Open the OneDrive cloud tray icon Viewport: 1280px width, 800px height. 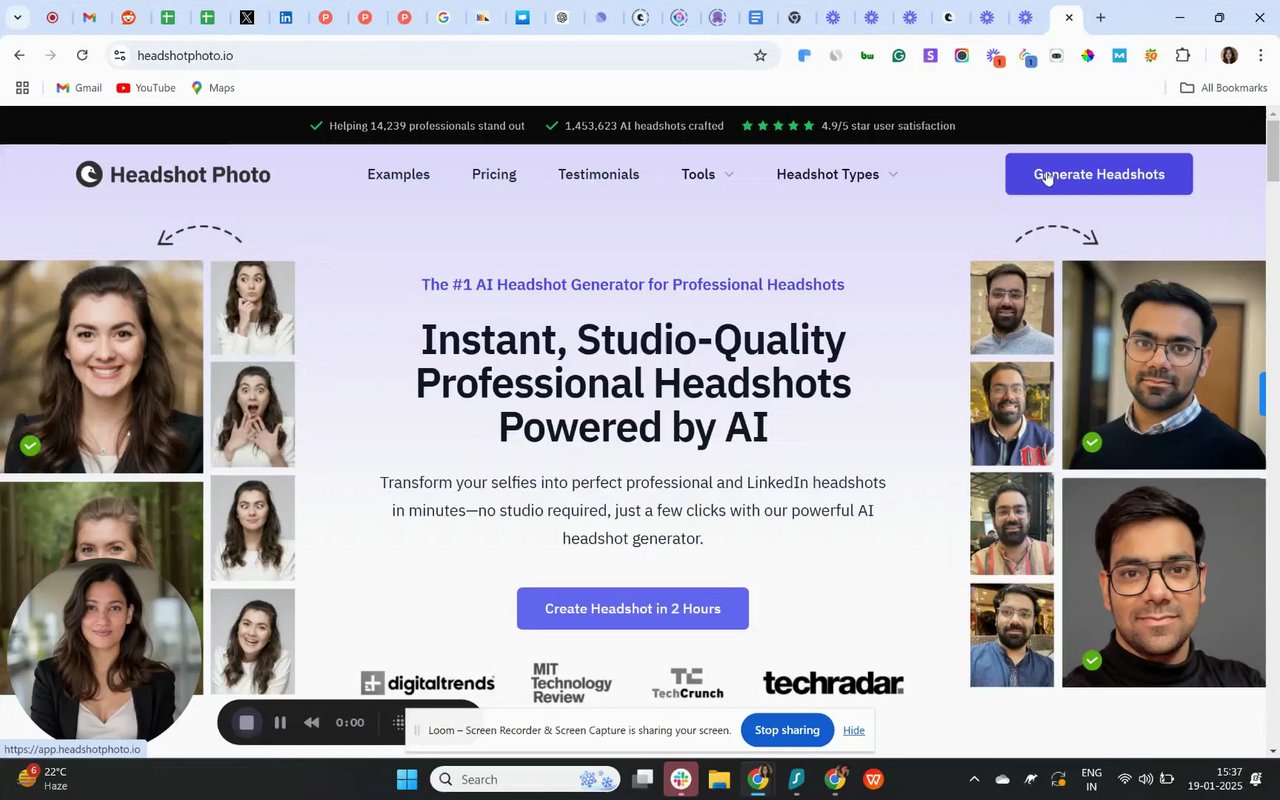pyautogui.click(x=1002, y=779)
